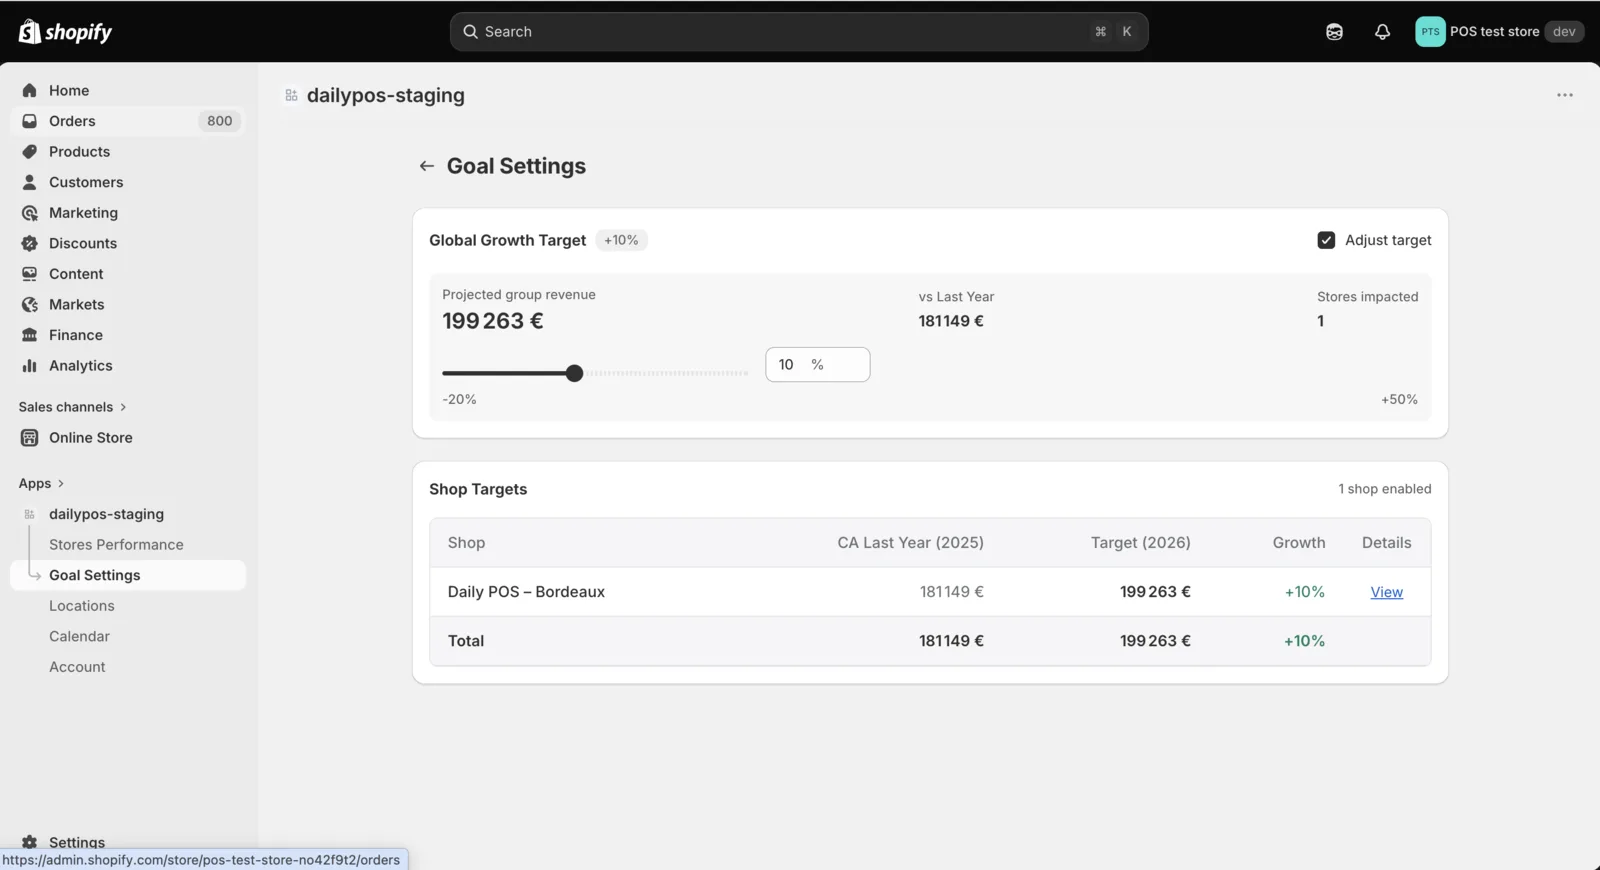Click the dev badge in top bar
This screenshot has width=1600, height=870.
pos(1564,32)
